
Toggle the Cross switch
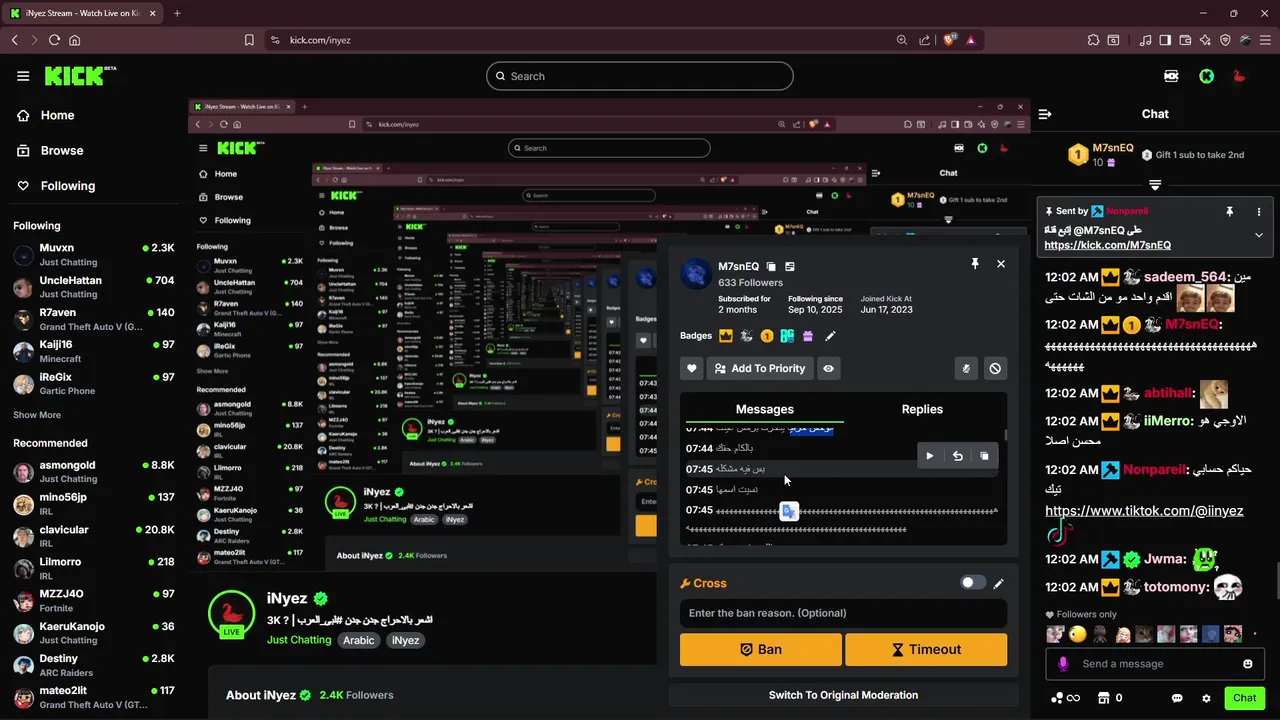[x=973, y=583]
